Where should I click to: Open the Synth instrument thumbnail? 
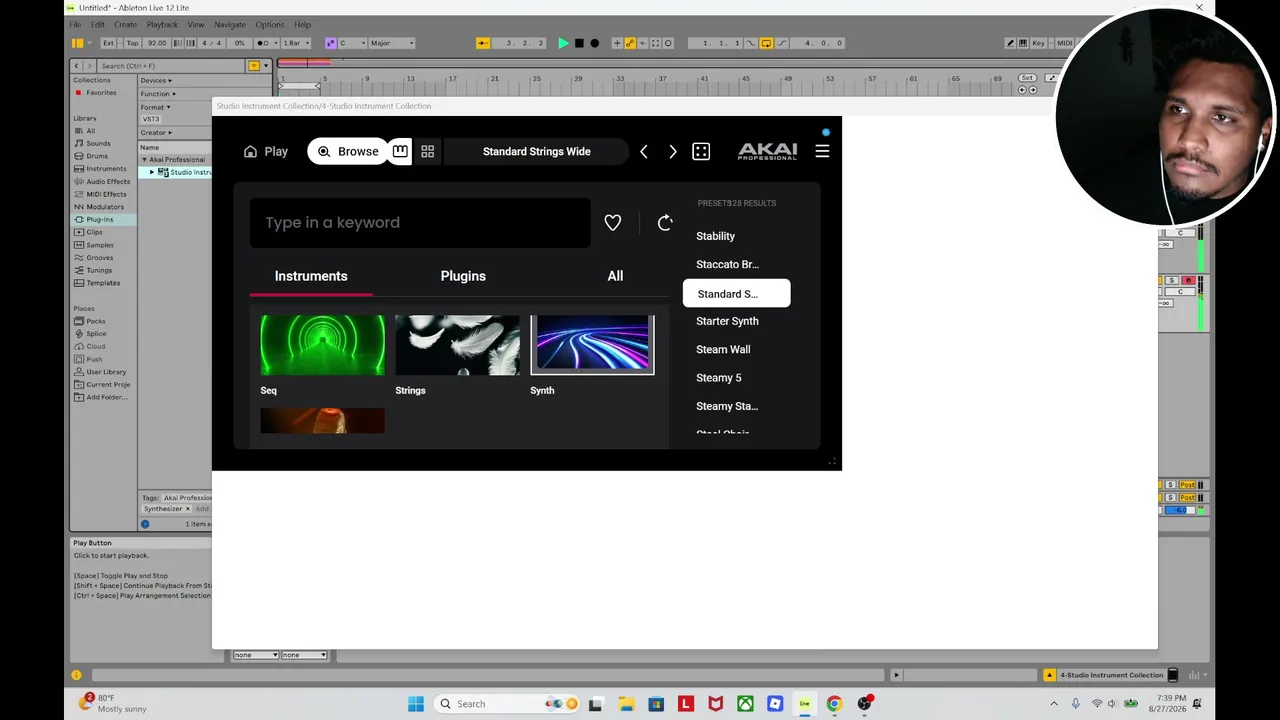click(592, 345)
